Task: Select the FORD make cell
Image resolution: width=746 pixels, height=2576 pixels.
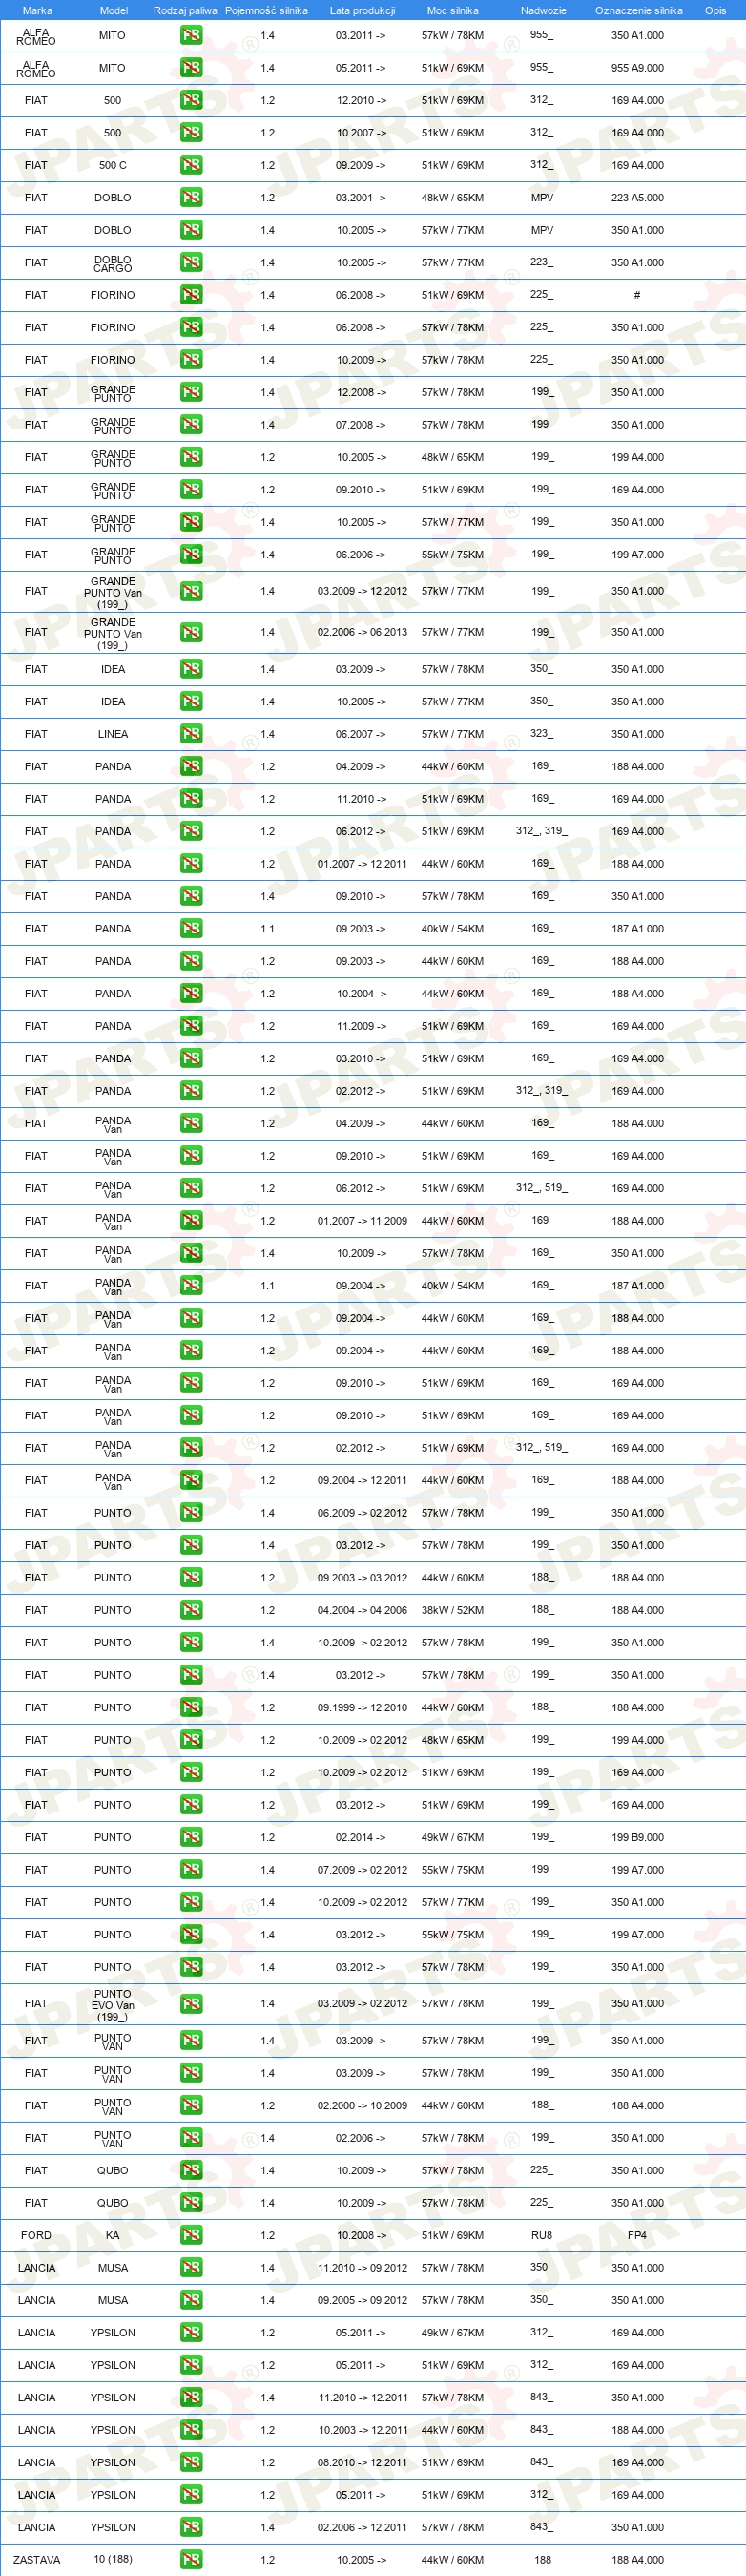Action: click(x=36, y=2236)
